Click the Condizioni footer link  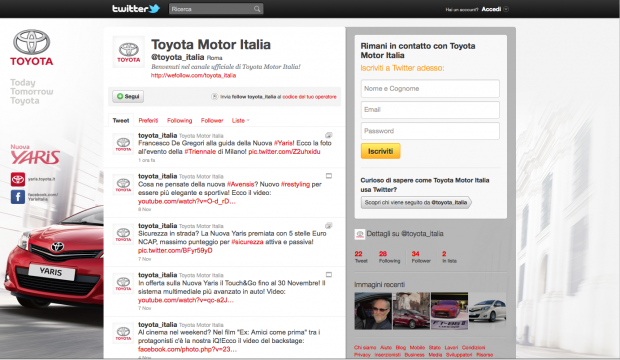point(473,348)
